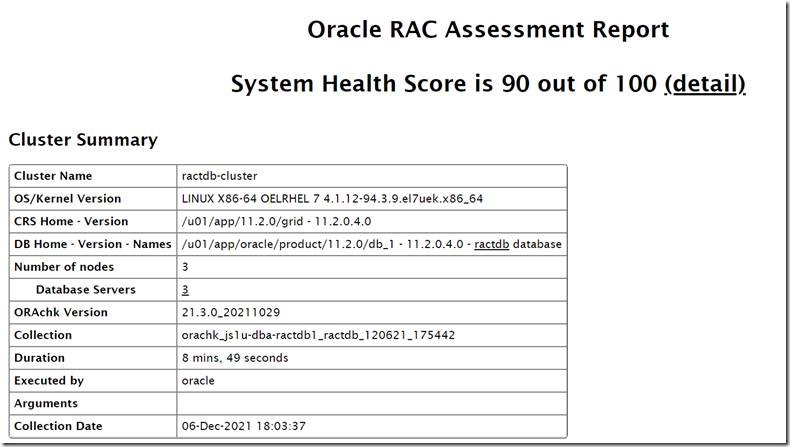Open the (detail) health score link
The image size is (790, 447).
click(x=705, y=84)
